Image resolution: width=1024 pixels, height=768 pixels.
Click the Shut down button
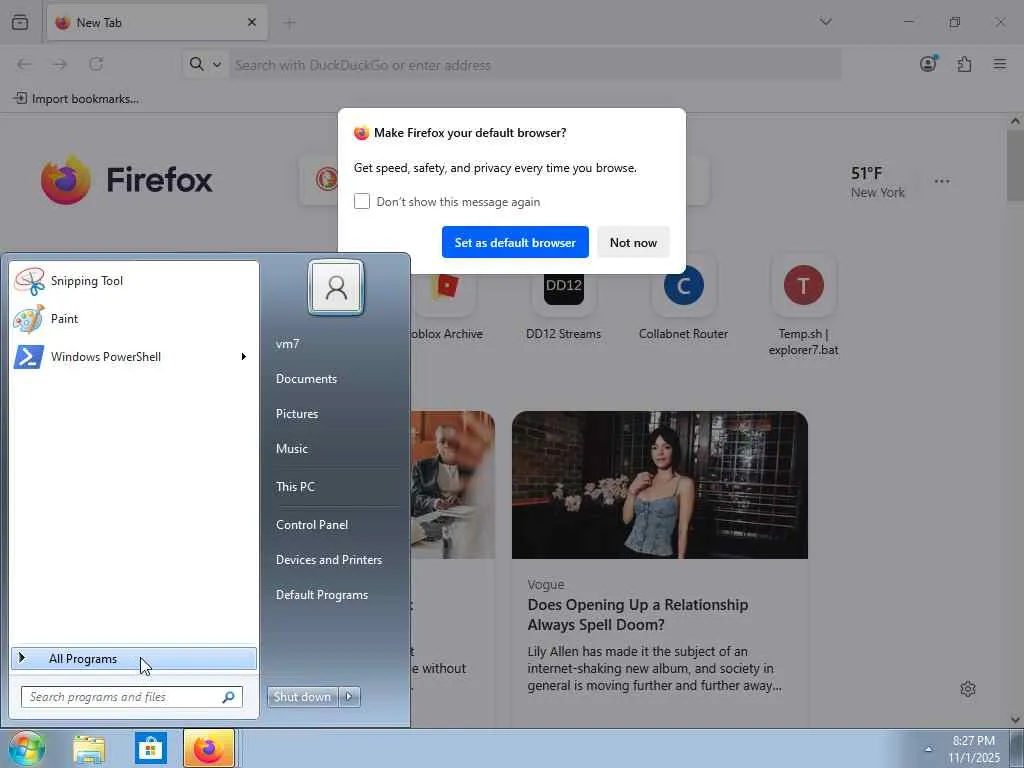click(x=302, y=697)
